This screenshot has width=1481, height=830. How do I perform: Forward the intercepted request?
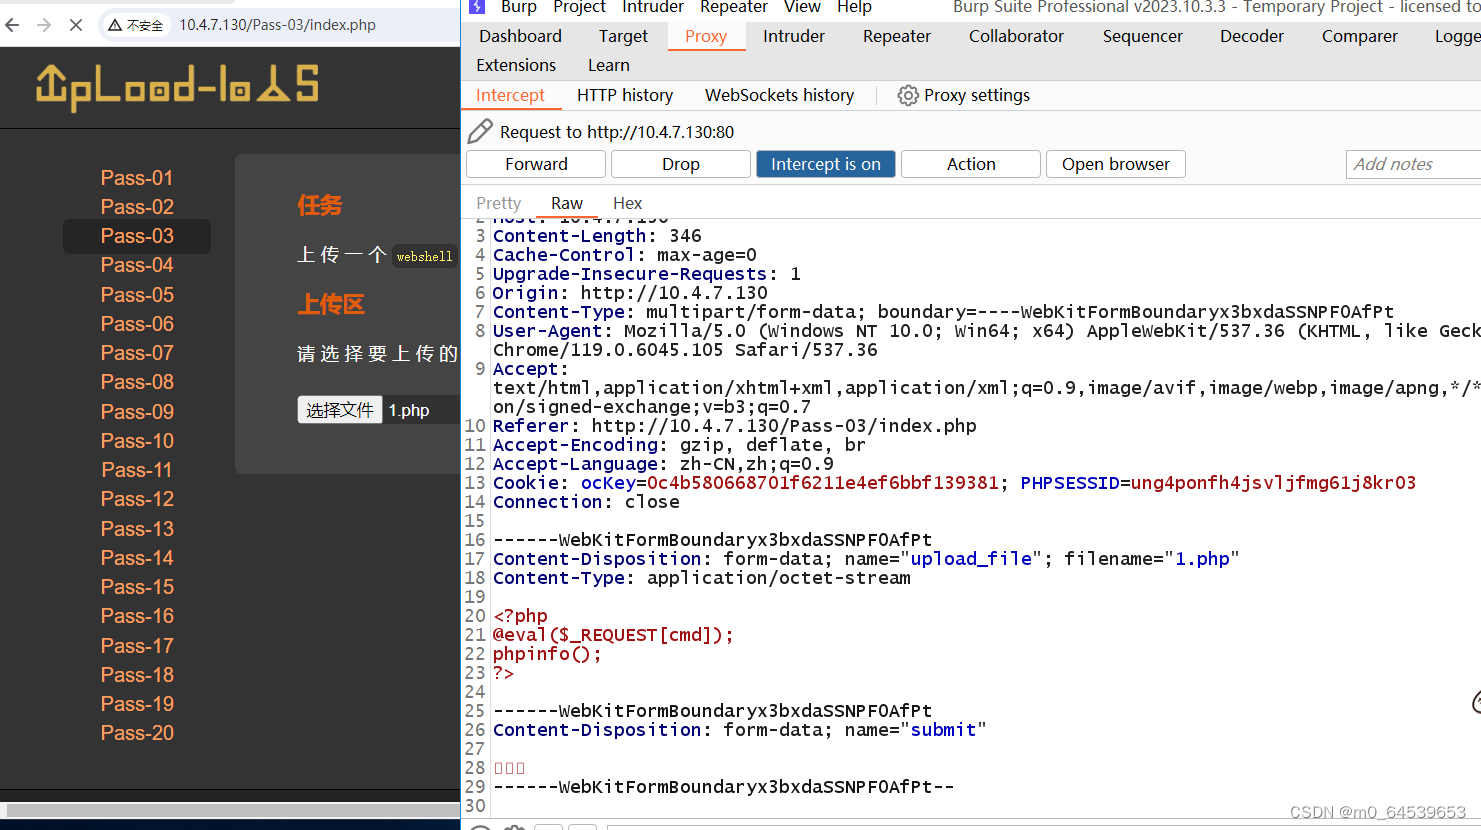(536, 164)
